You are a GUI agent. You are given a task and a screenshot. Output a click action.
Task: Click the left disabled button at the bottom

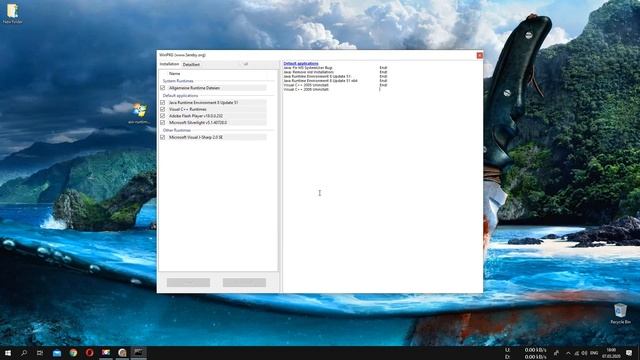pyautogui.click(x=188, y=282)
